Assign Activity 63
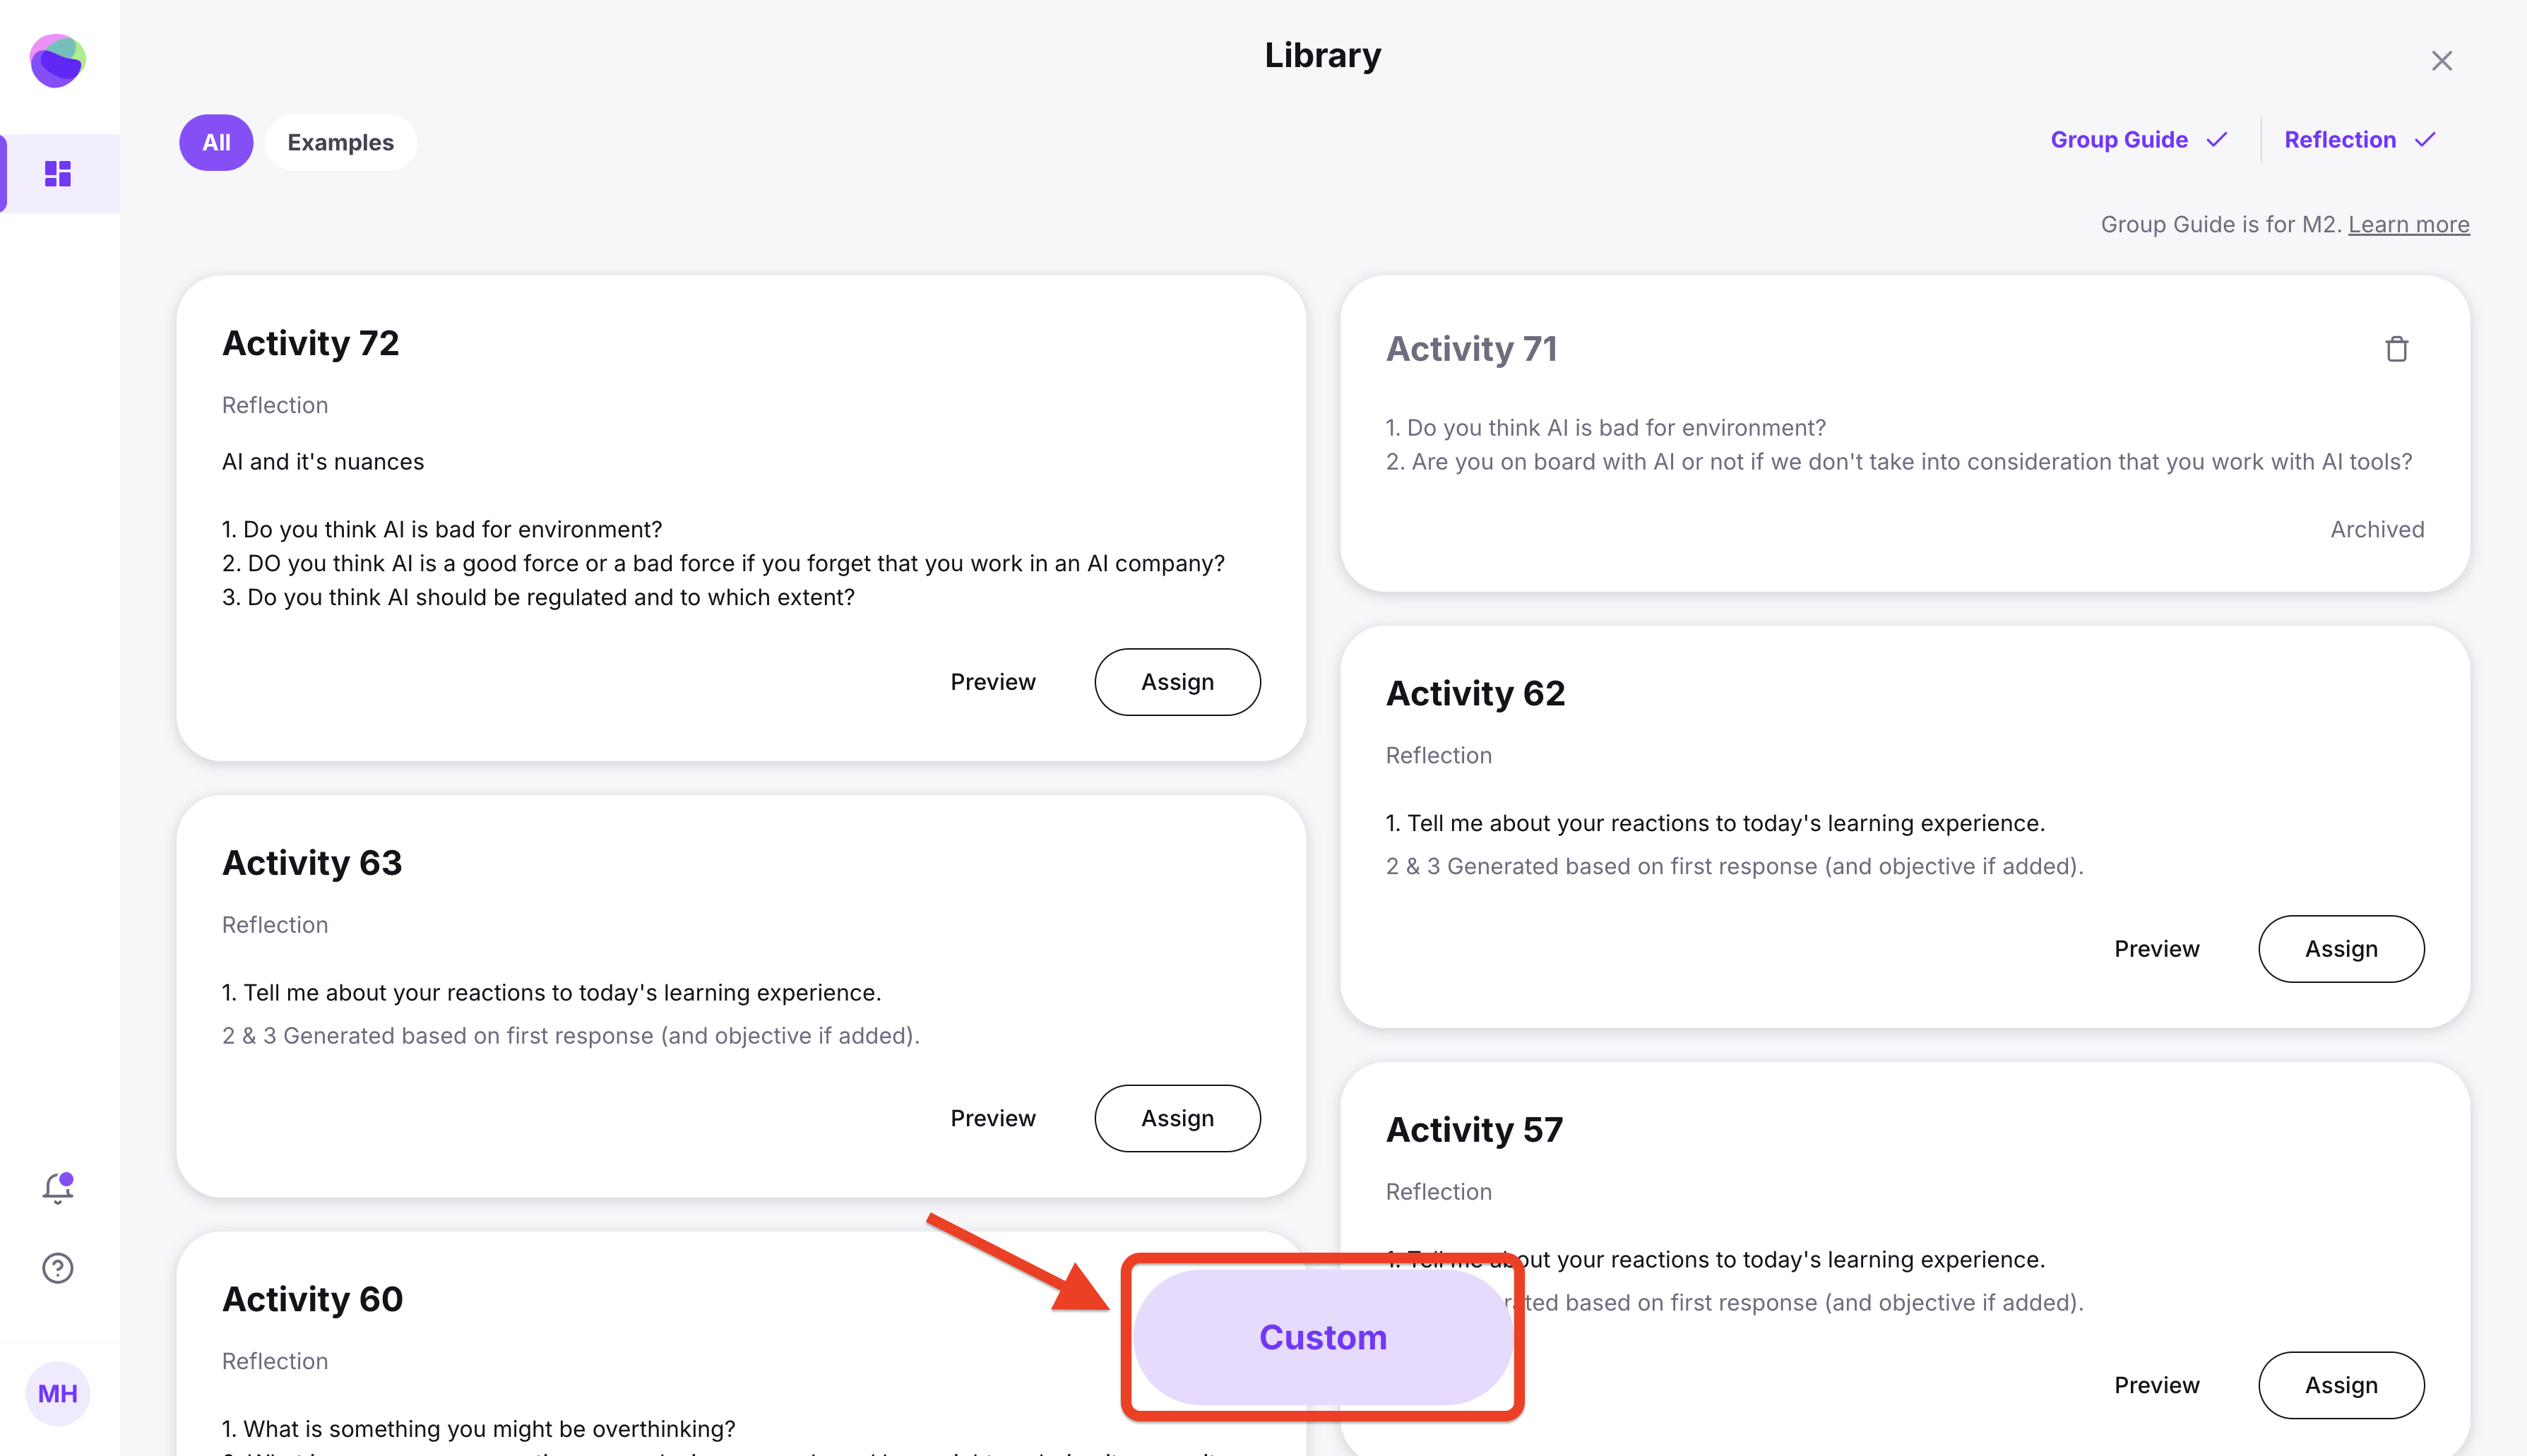This screenshot has width=2527, height=1456. [1177, 1118]
